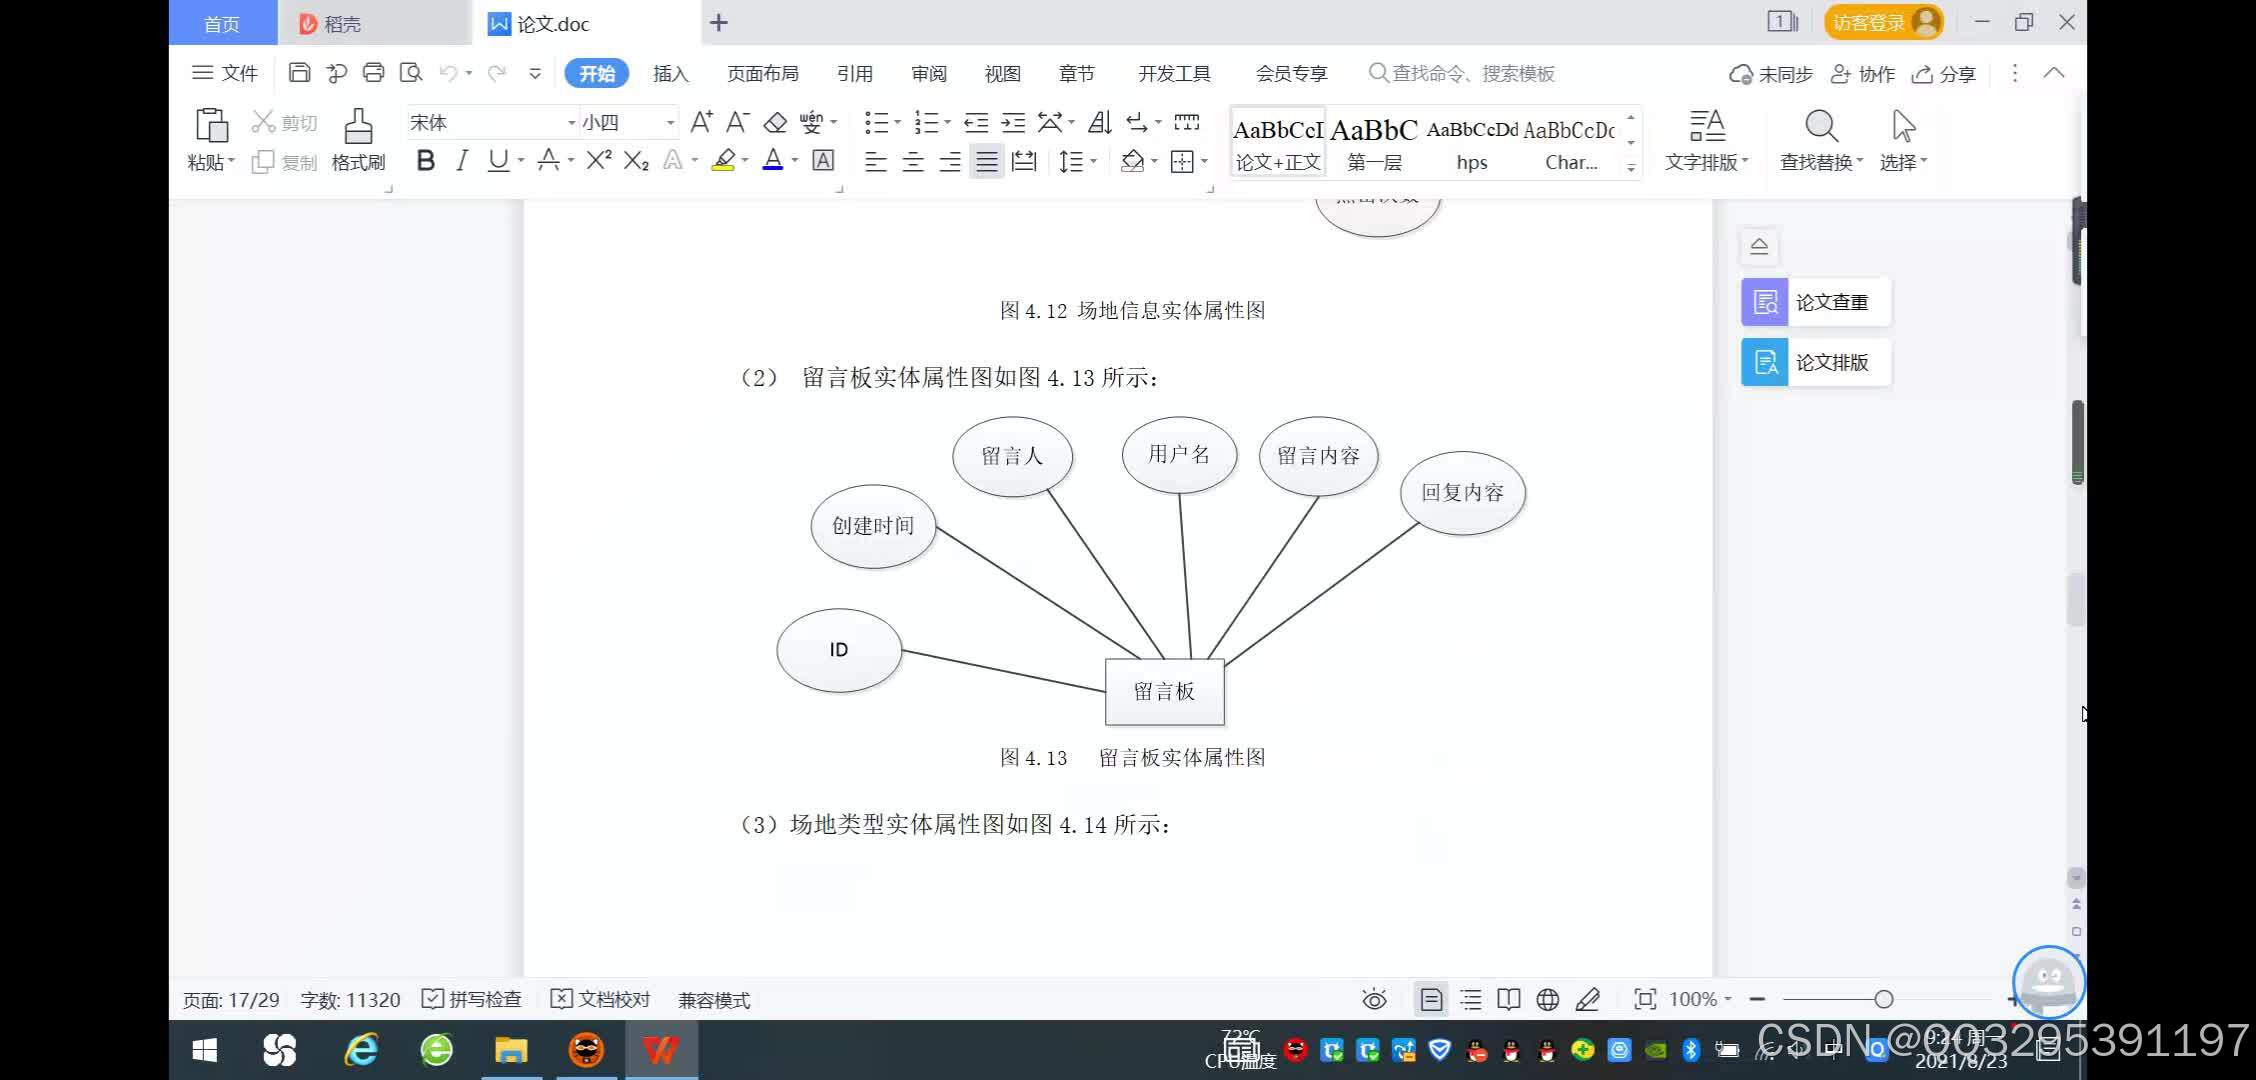
Task: Open the 页面布局 ribbon tab
Action: pos(762,73)
